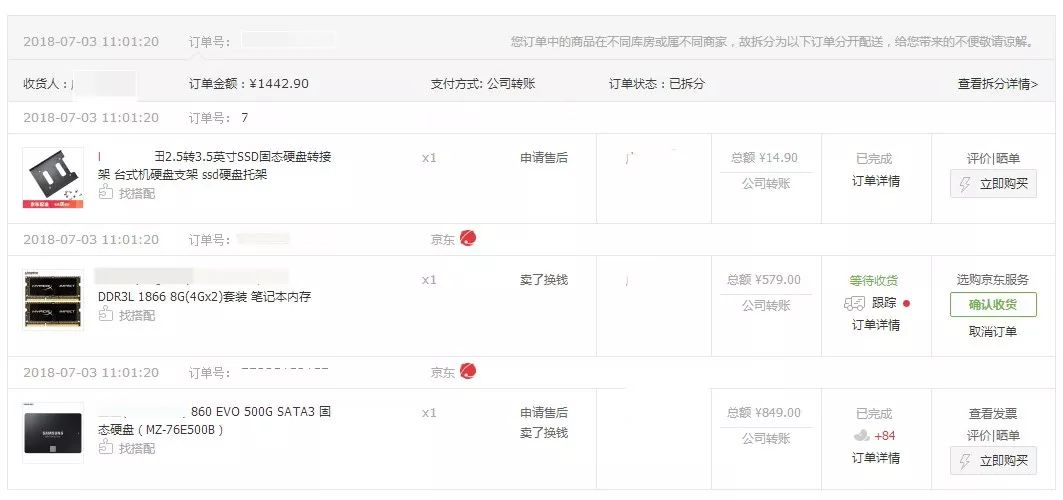Viewport: 1063px width, 500px height.
Task: Click 立即购买 for the 860 EVO SSD
Action: [993, 461]
